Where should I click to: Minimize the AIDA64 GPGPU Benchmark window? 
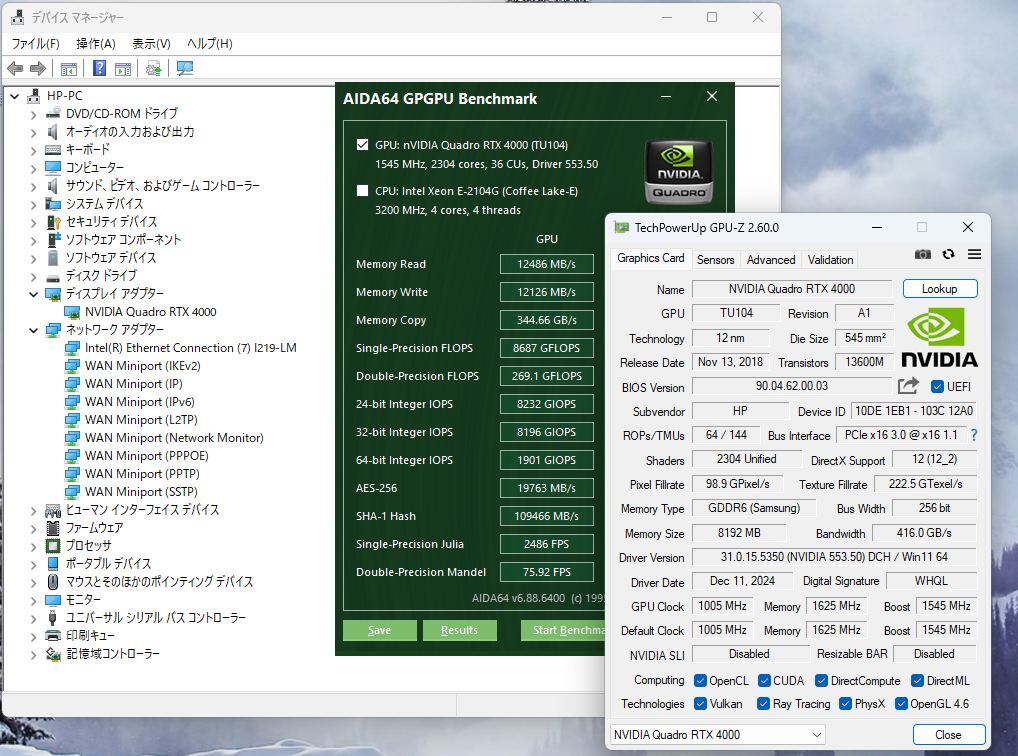[665, 97]
